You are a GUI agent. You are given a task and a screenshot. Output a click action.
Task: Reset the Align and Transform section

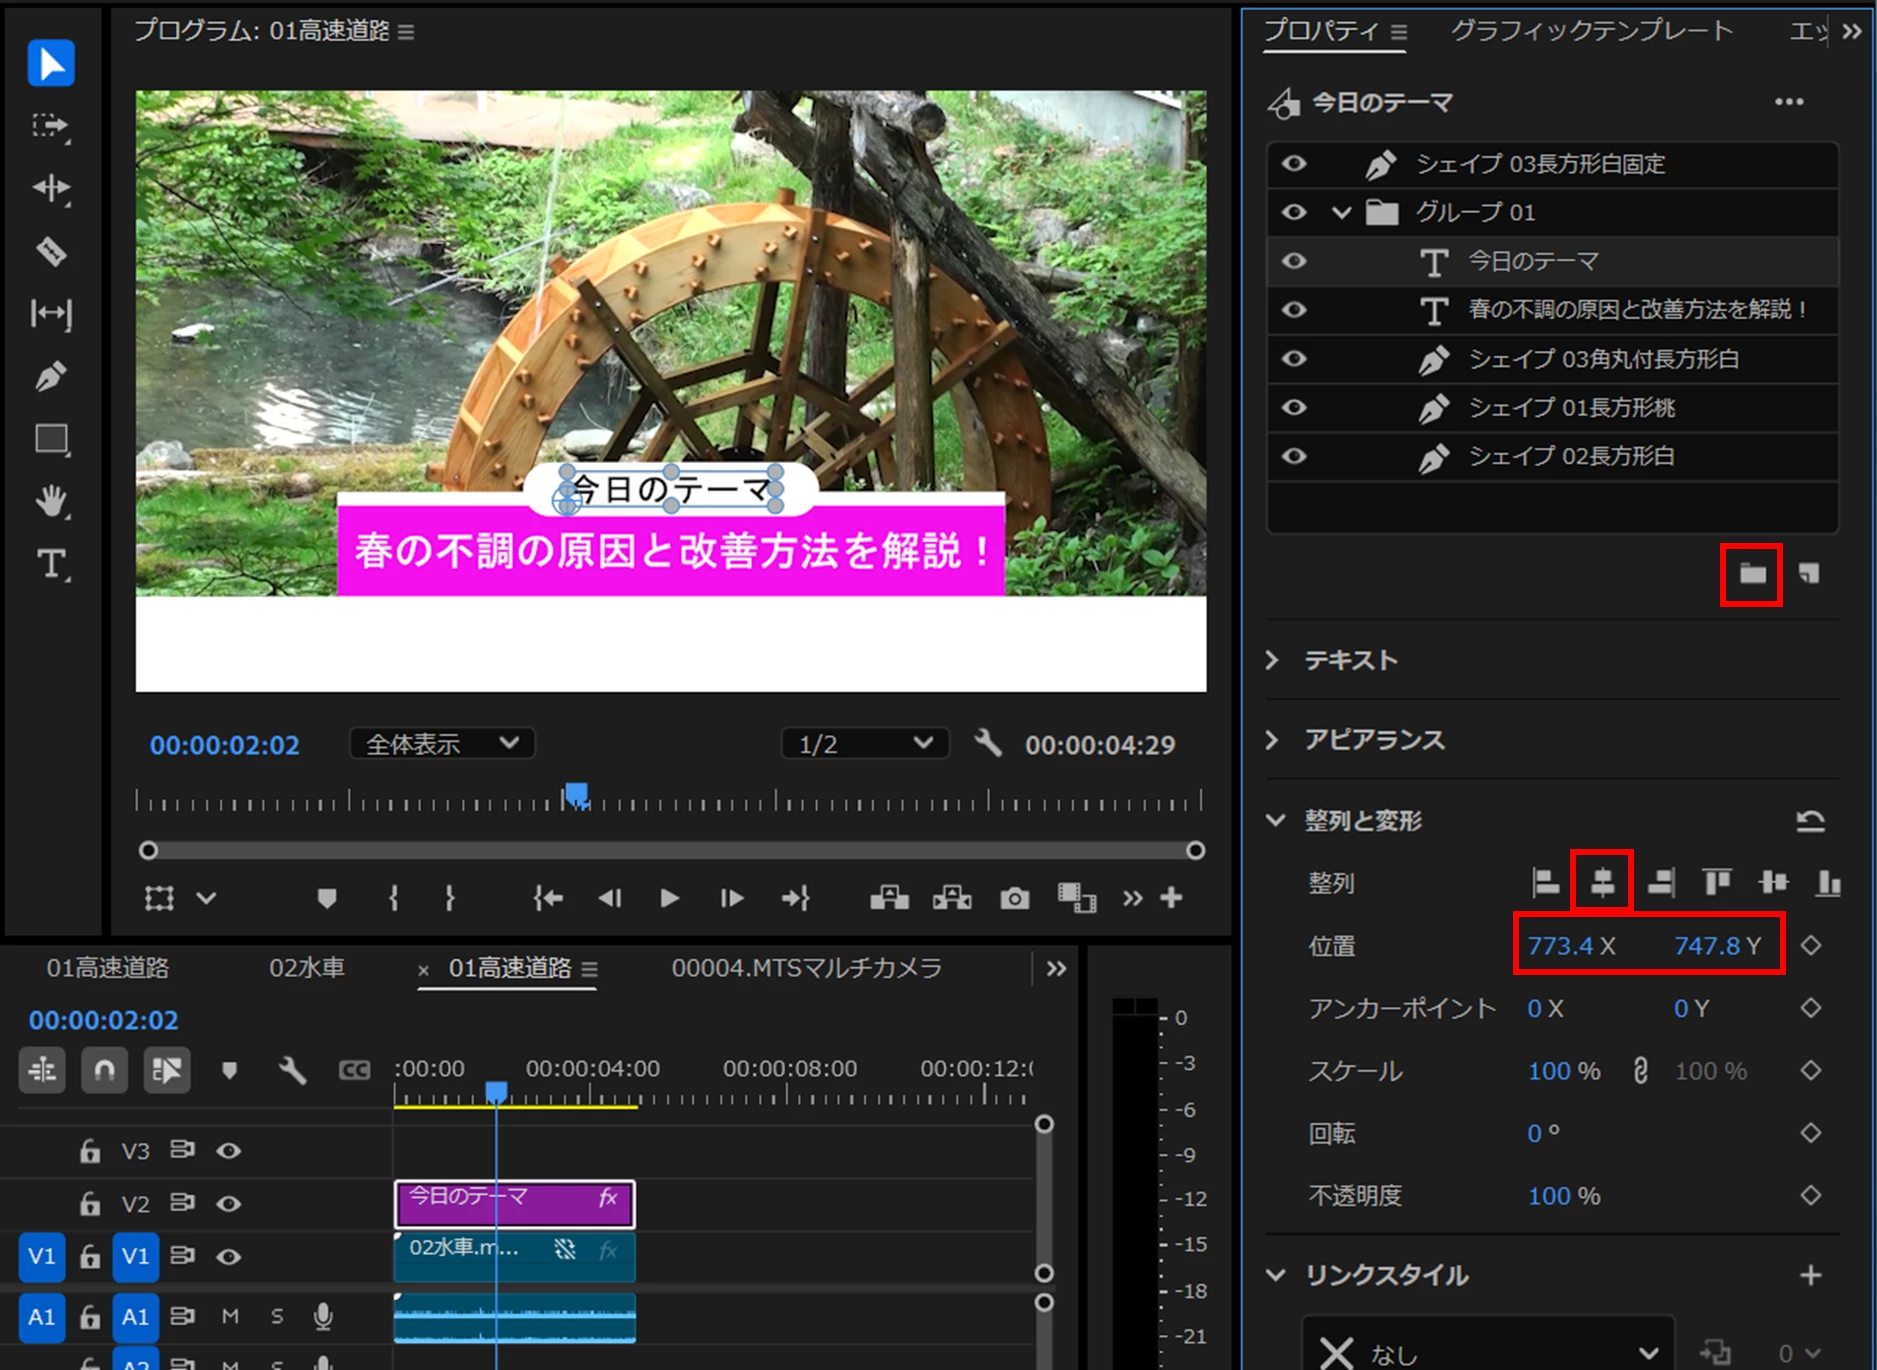(x=1810, y=821)
